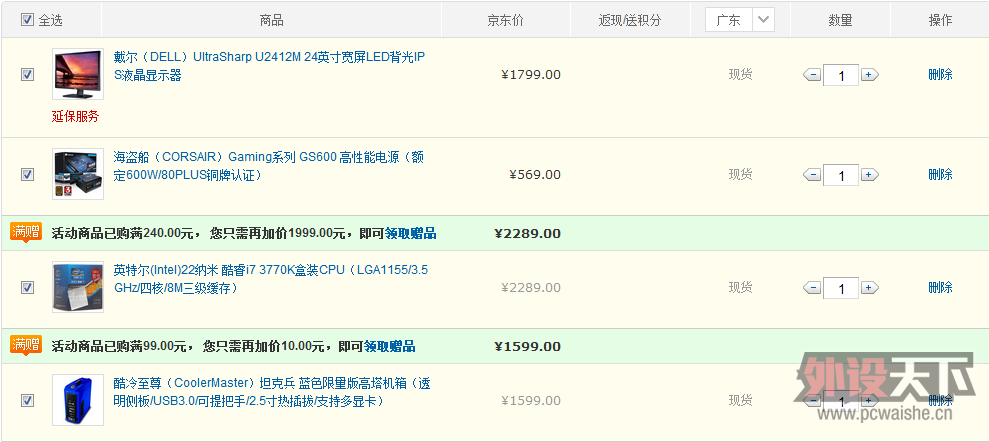Click the bold ¥2289.00 promotion subtotal
Viewport: 989px width, 442px height.
pos(527,234)
